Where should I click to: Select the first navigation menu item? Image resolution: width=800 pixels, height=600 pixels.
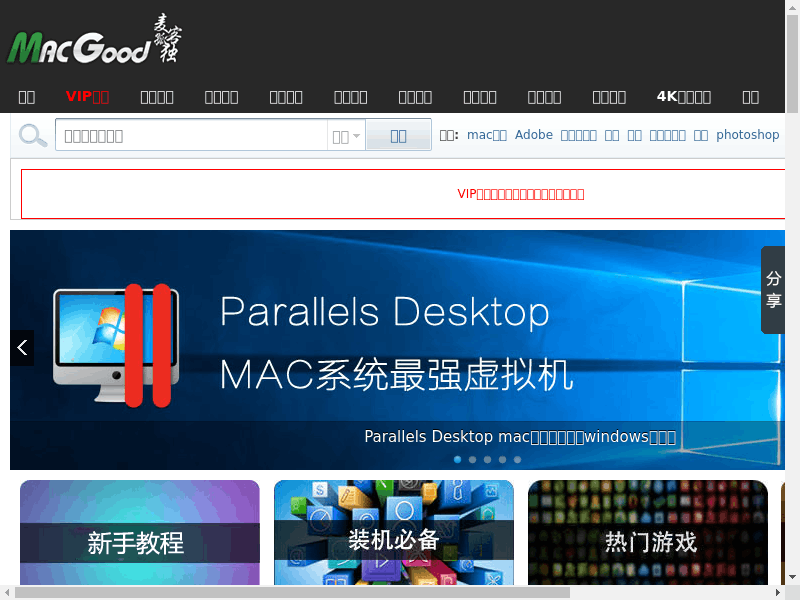(x=27, y=96)
